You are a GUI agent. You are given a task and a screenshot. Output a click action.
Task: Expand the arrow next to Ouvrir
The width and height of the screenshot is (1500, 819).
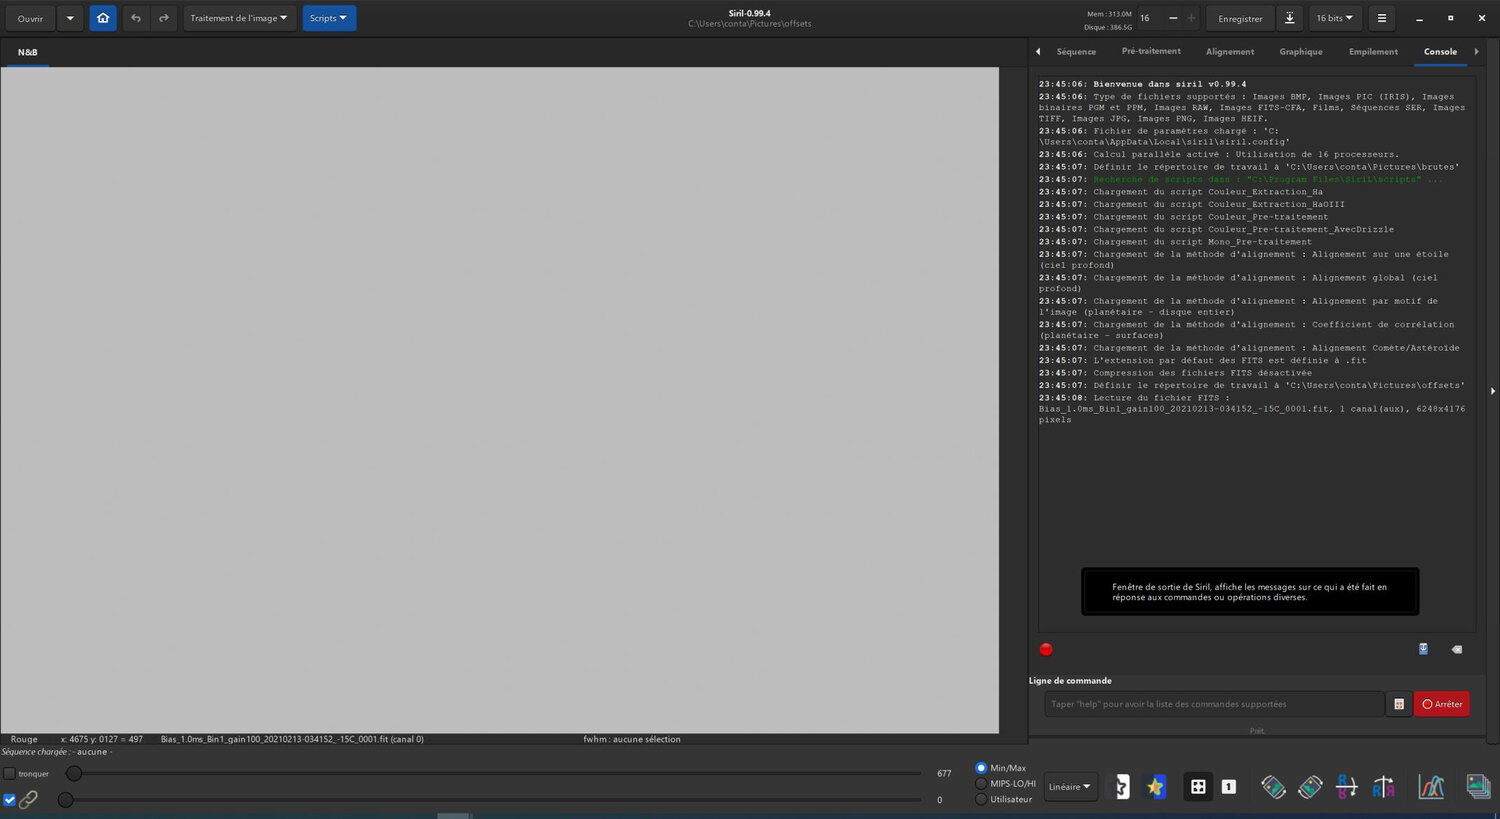click(70, 18)
